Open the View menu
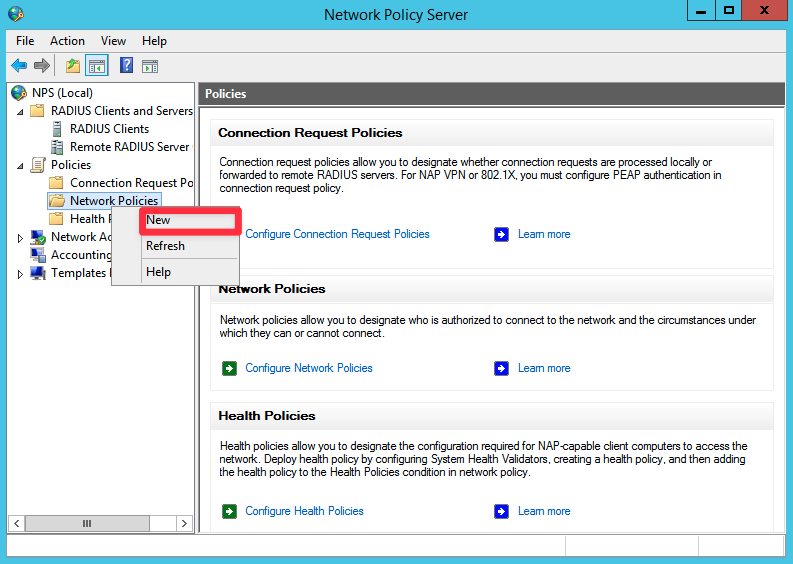The image size is (793, 564). point(113,41)
